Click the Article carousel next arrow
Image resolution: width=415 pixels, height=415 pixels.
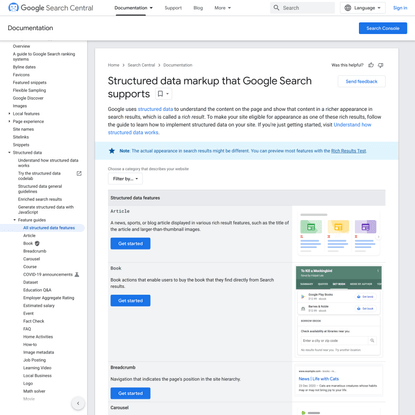pyautogui.click(x=378, y=237)
